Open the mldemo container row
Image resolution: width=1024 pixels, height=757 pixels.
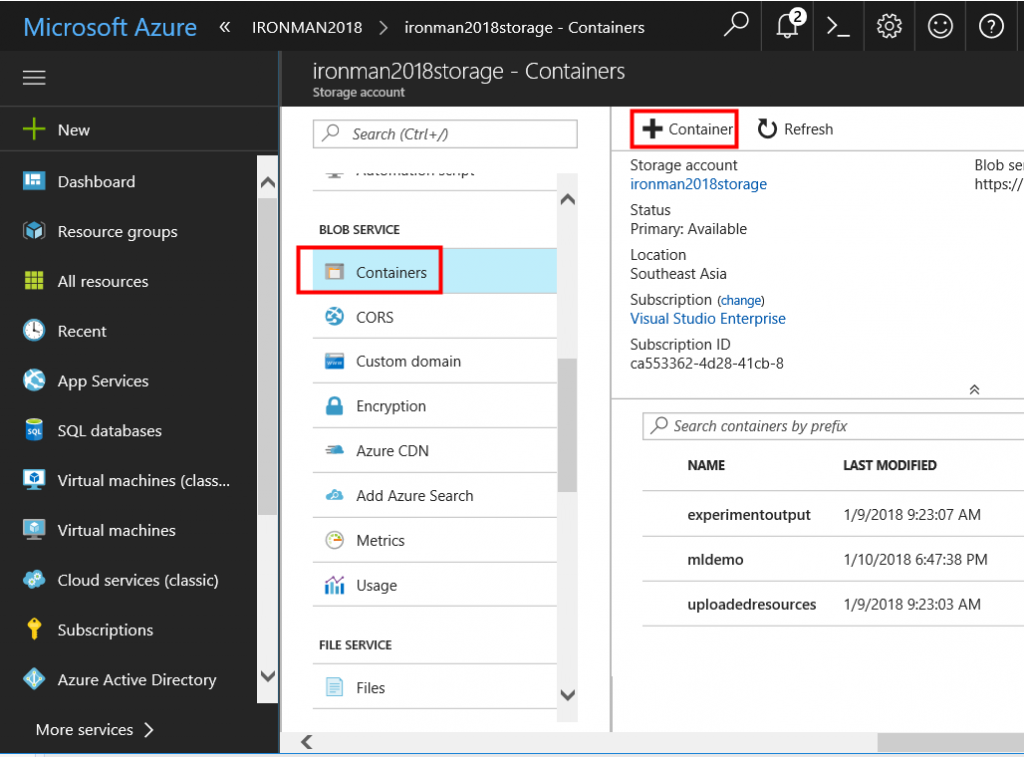pyautogui.click(x=716, y=560)
